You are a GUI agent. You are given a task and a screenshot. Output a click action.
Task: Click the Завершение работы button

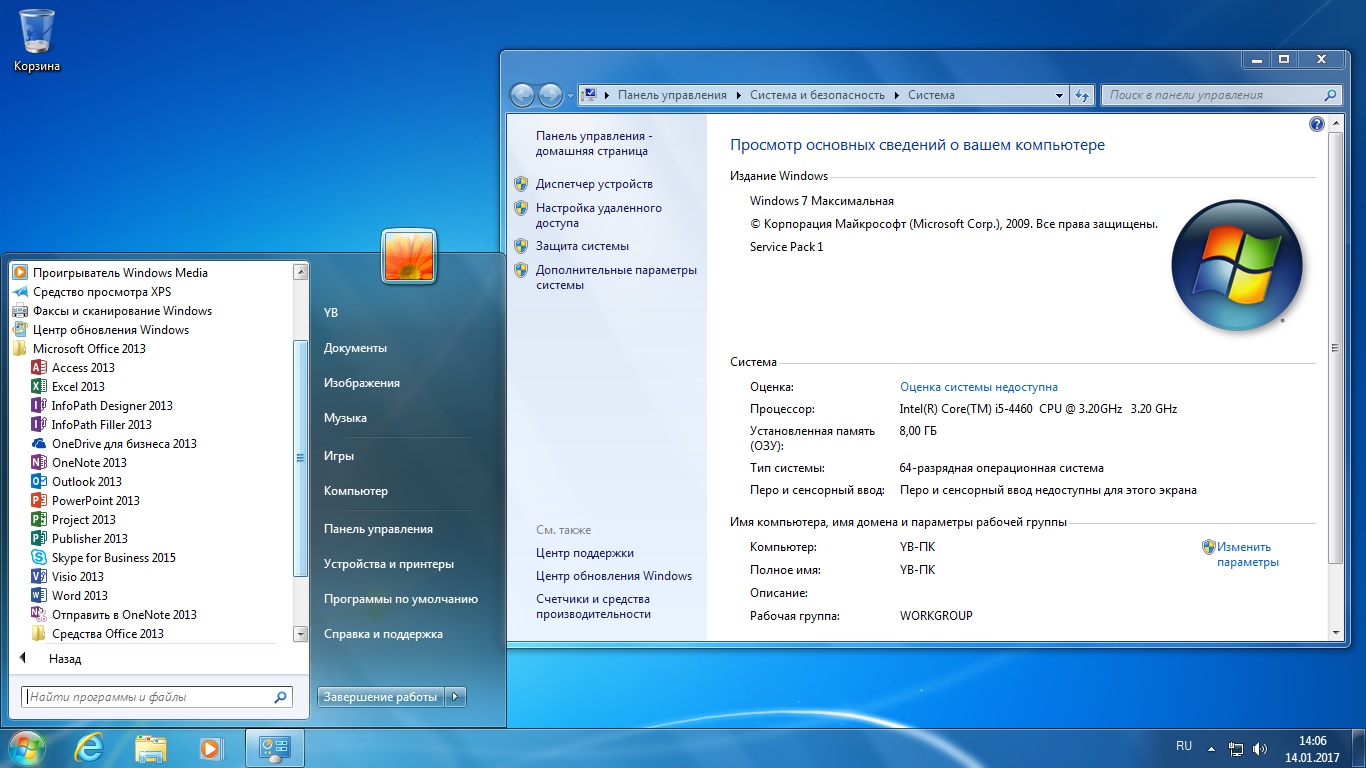click(381, 697)
